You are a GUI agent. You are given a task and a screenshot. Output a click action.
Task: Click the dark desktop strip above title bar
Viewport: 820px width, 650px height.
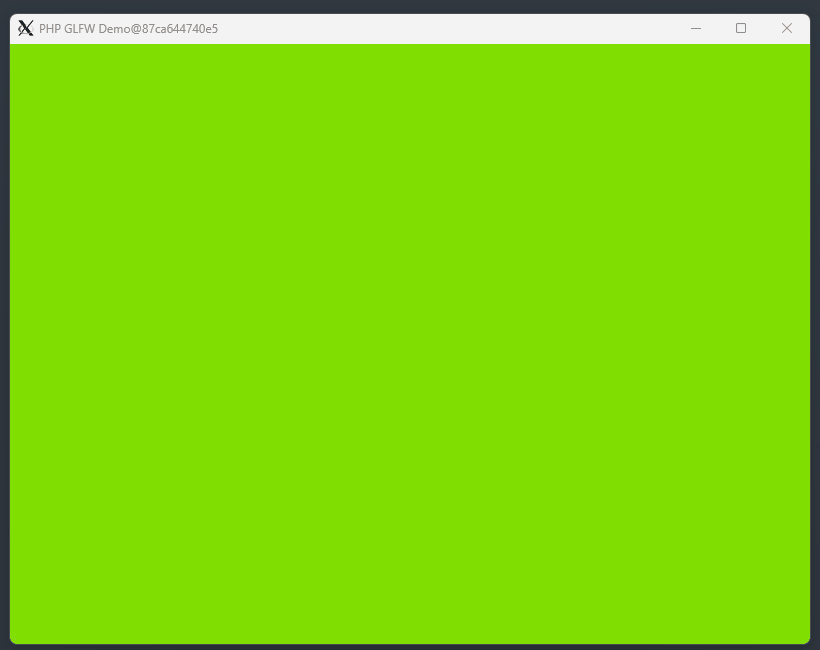[x=410, y=6]
